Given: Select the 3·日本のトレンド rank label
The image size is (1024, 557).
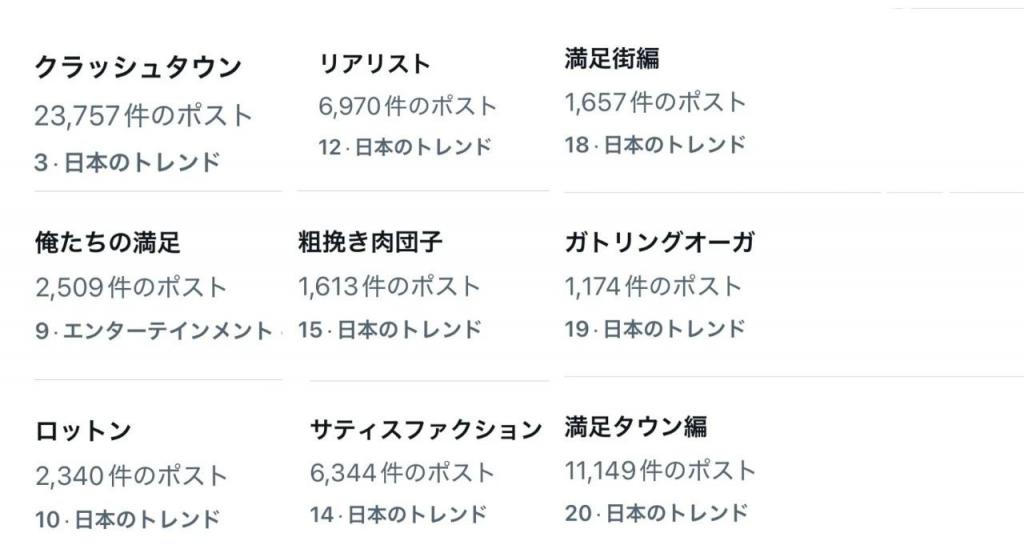Looking at the screenshot, I should tap(127, 163).
